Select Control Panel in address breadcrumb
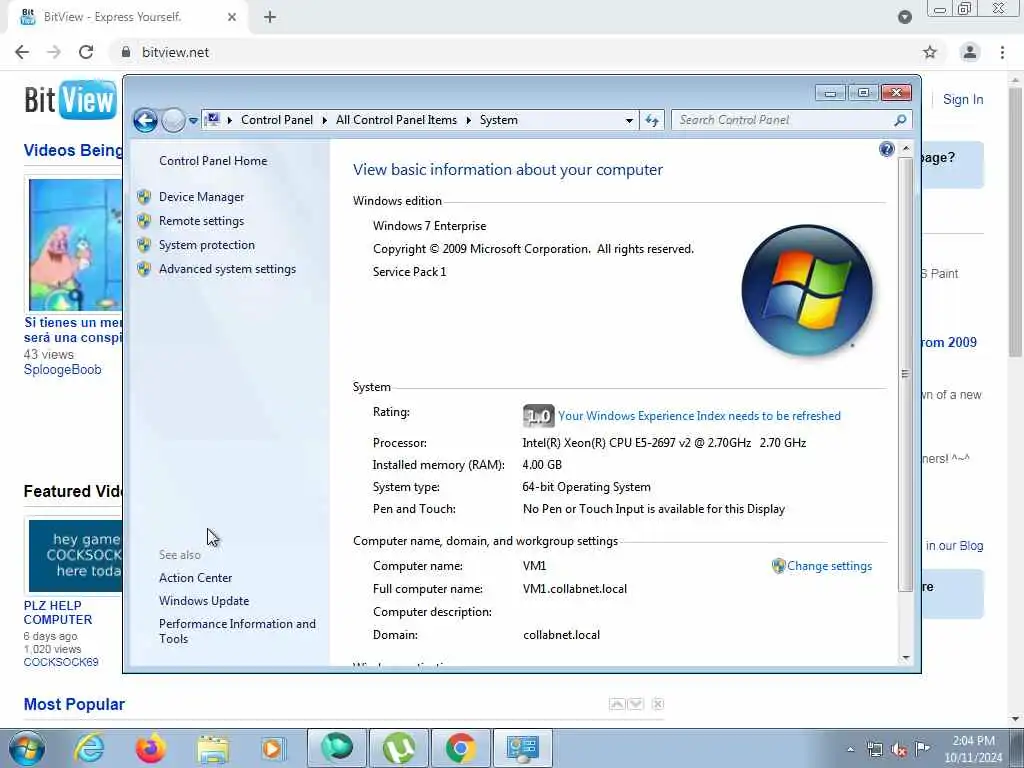 pos(277,120)
